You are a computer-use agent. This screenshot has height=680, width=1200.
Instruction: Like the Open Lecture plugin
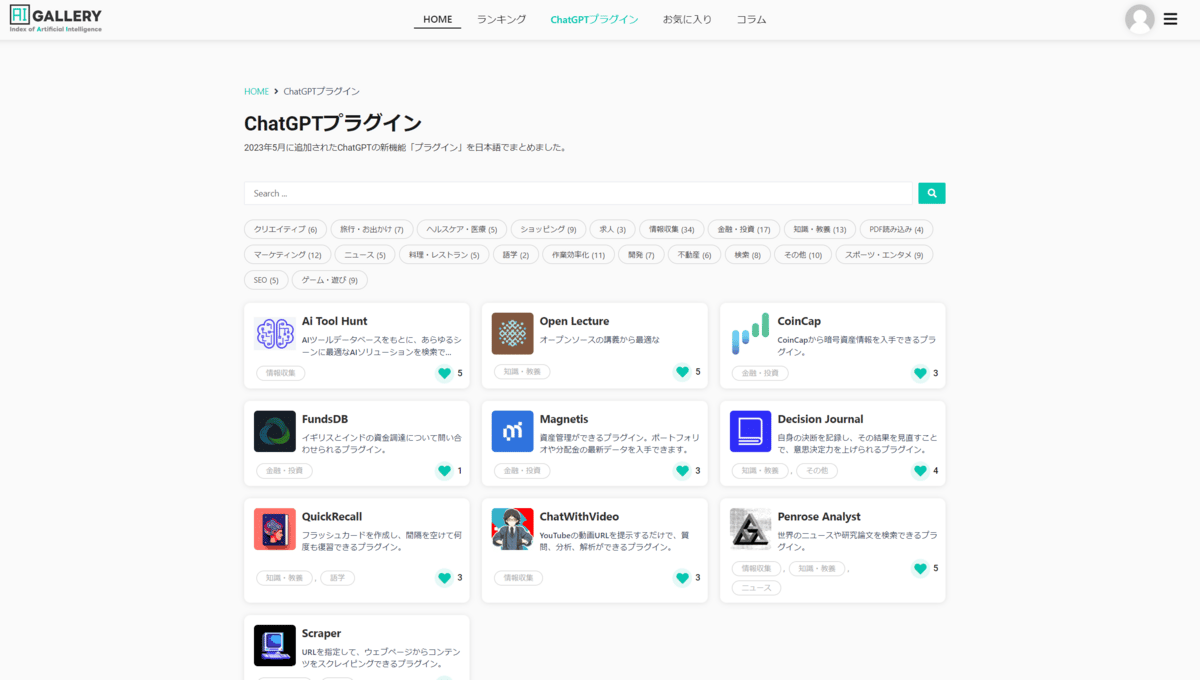[x=683, y=372]
